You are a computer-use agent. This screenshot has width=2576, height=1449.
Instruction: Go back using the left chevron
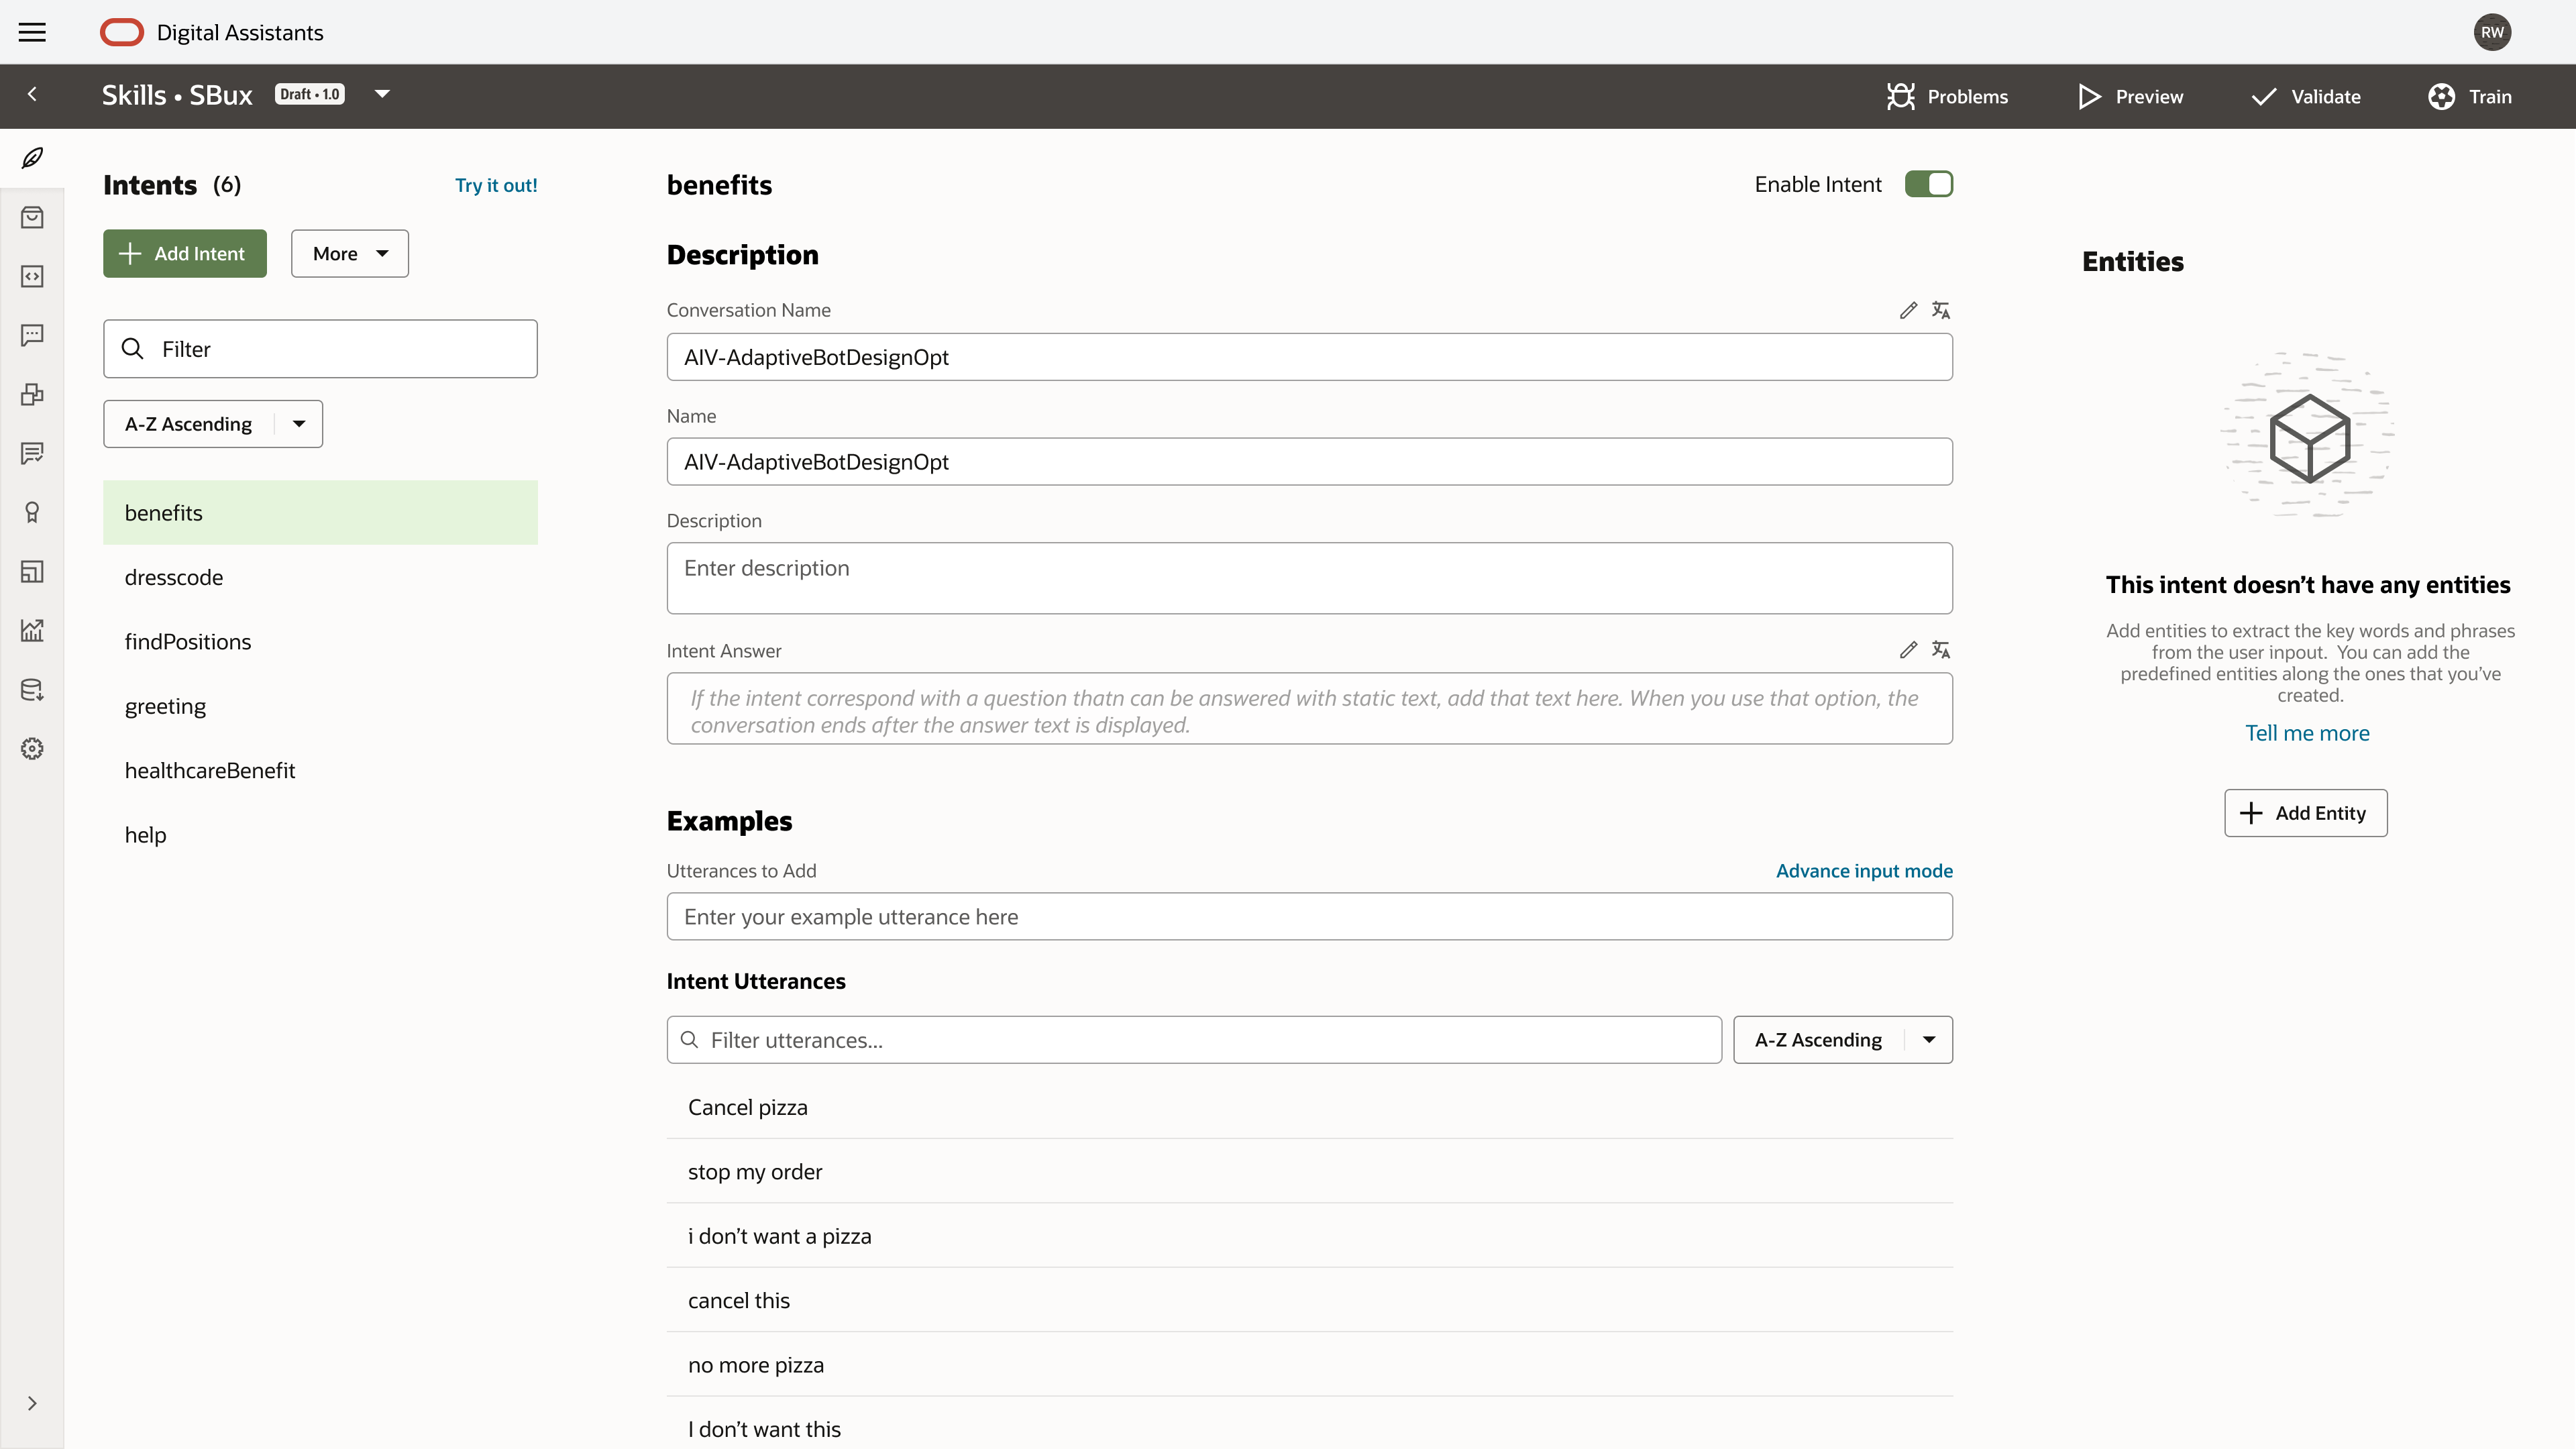coord(32,94)
